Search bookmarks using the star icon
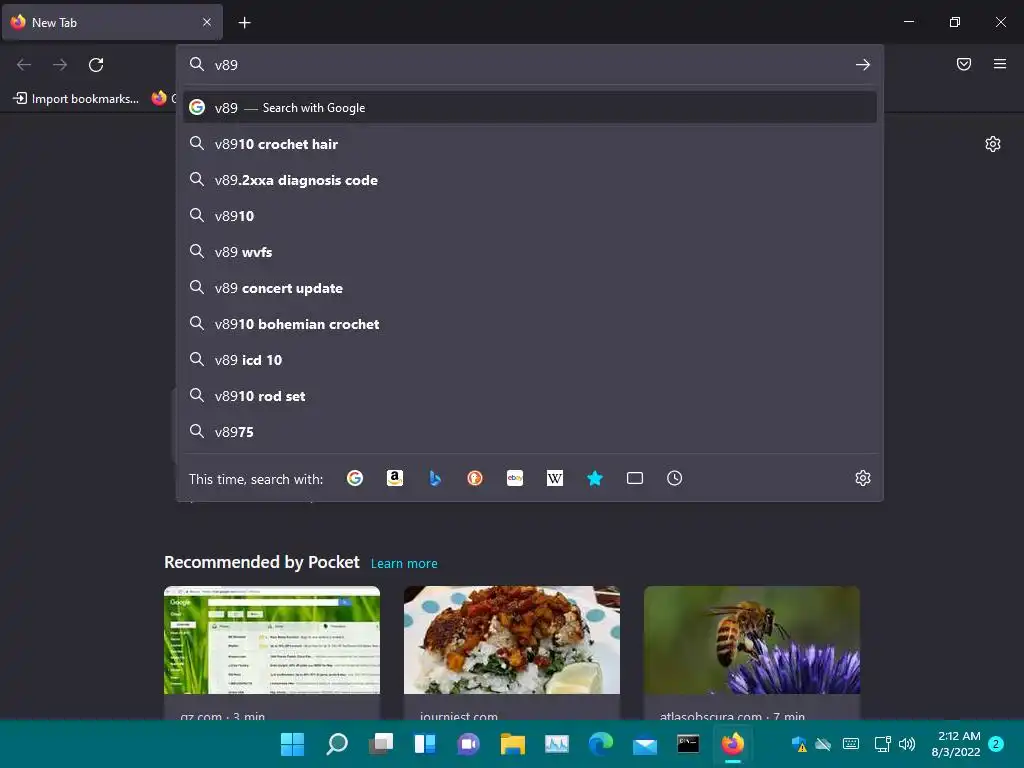The width and height of the screenshot is (1024, 768). pos(595,478)
